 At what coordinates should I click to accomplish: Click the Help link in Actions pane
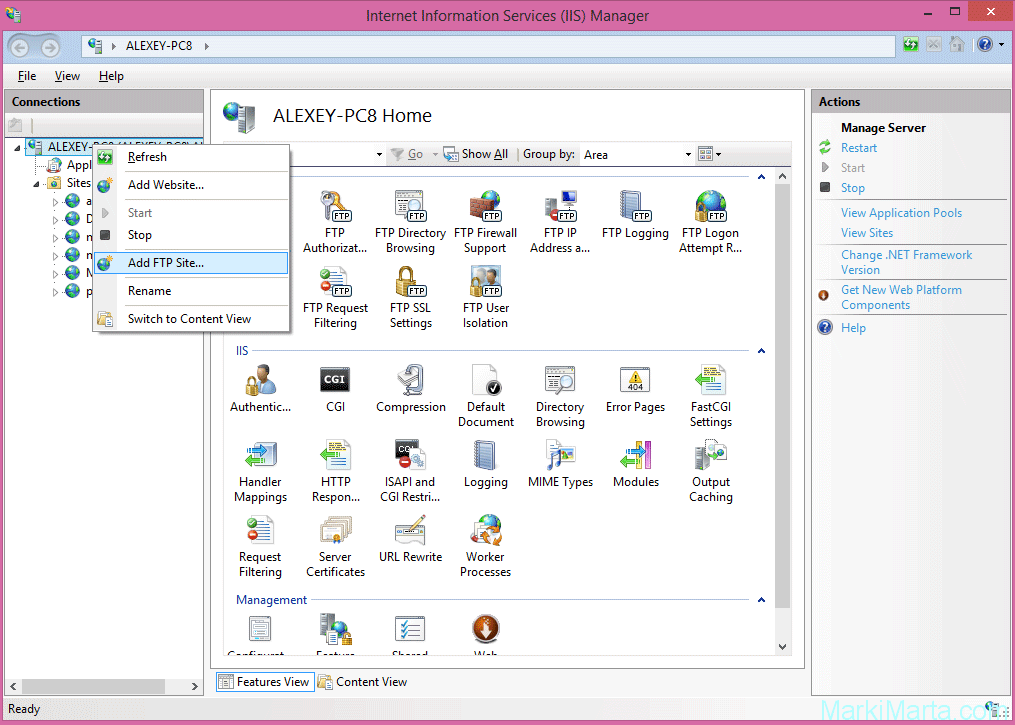pyautogui.click(x=853, y=328)
